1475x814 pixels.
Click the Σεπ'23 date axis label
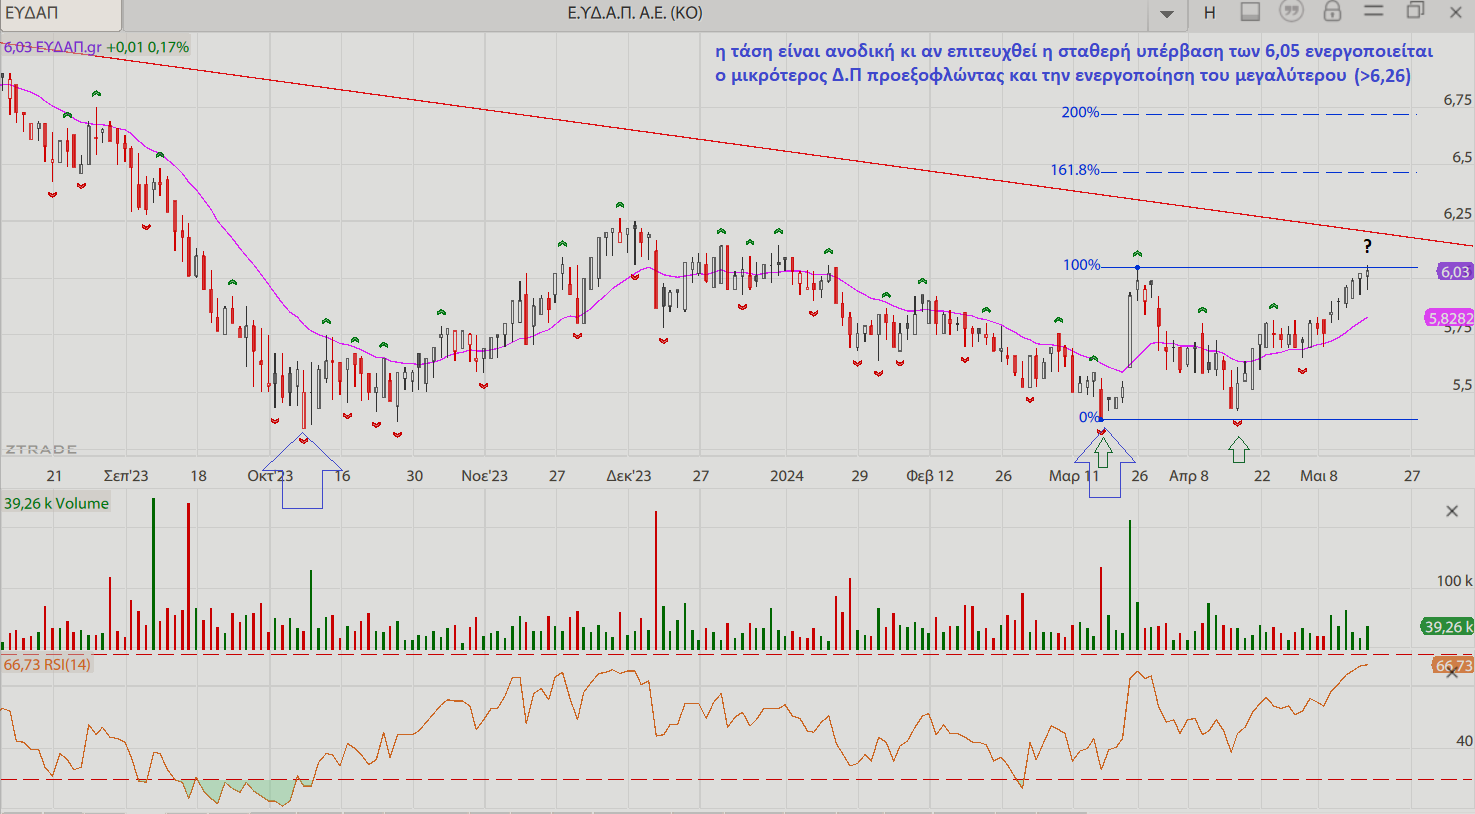point(126,476)
